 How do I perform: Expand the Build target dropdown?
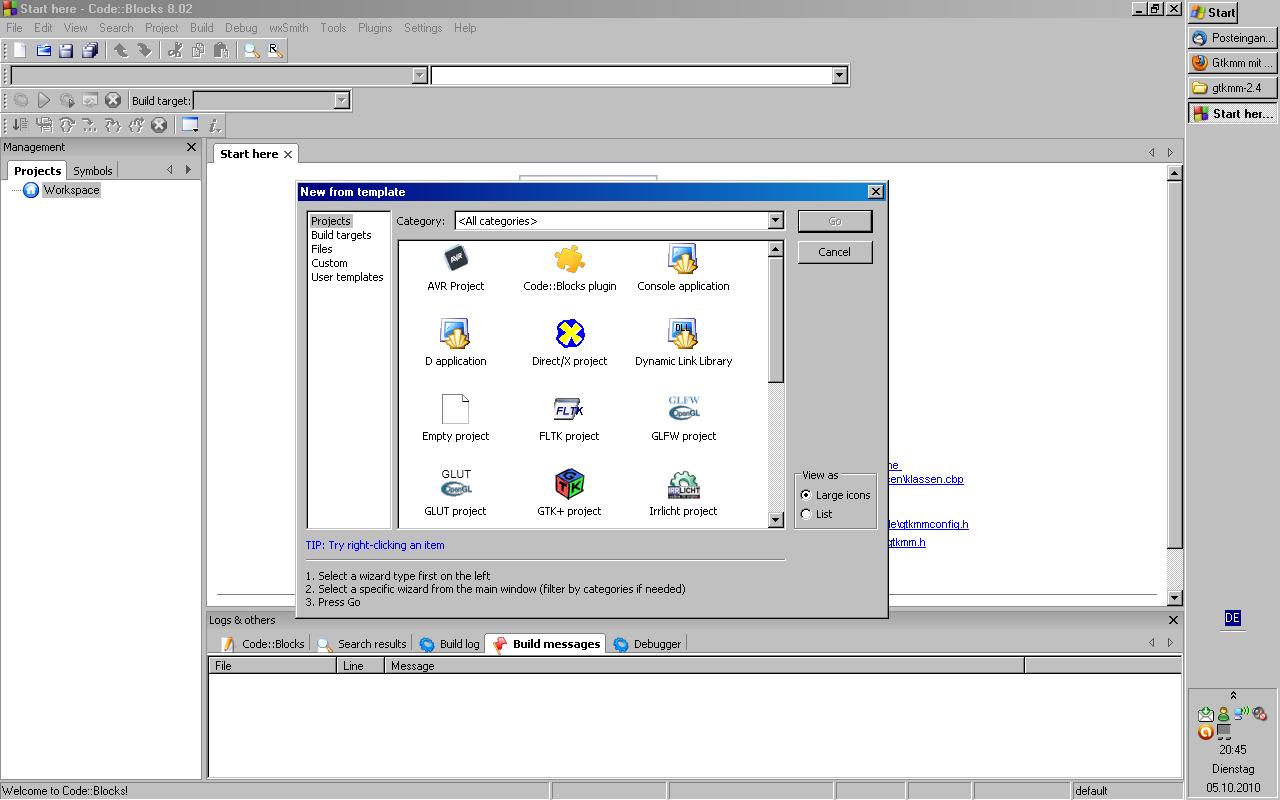[x=341, y=101]
